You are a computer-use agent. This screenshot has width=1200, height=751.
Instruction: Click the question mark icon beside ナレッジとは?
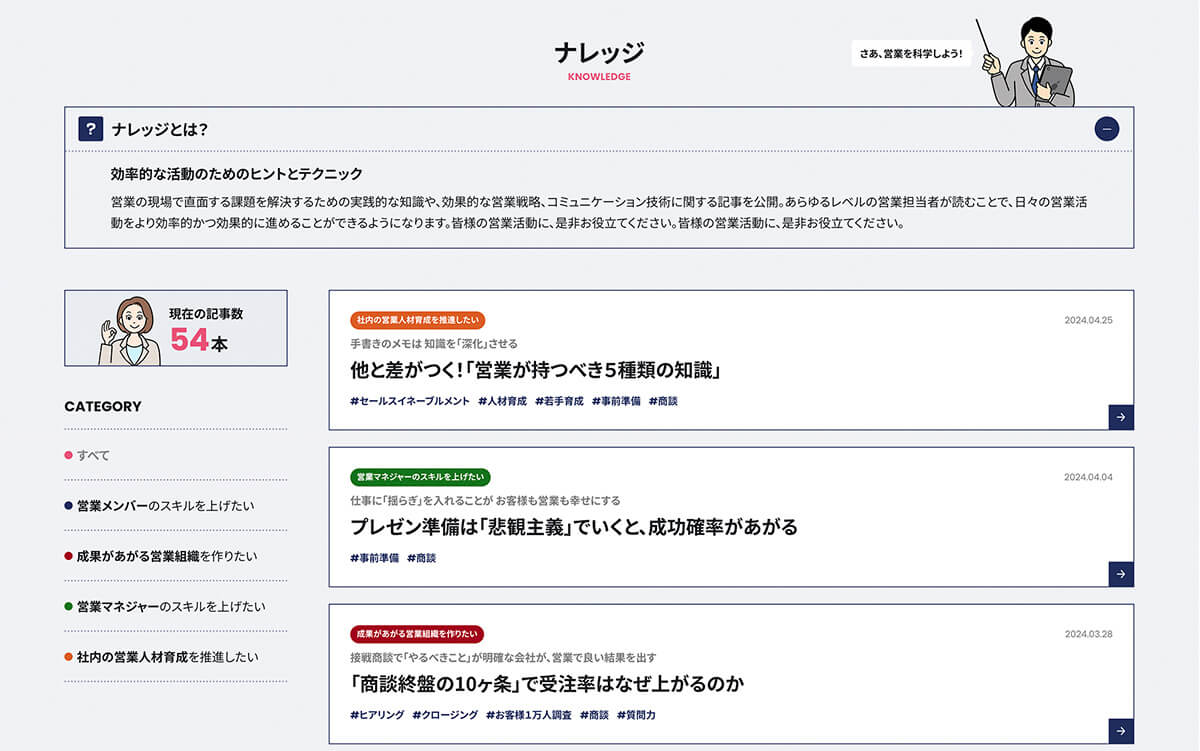coord(91,129)
